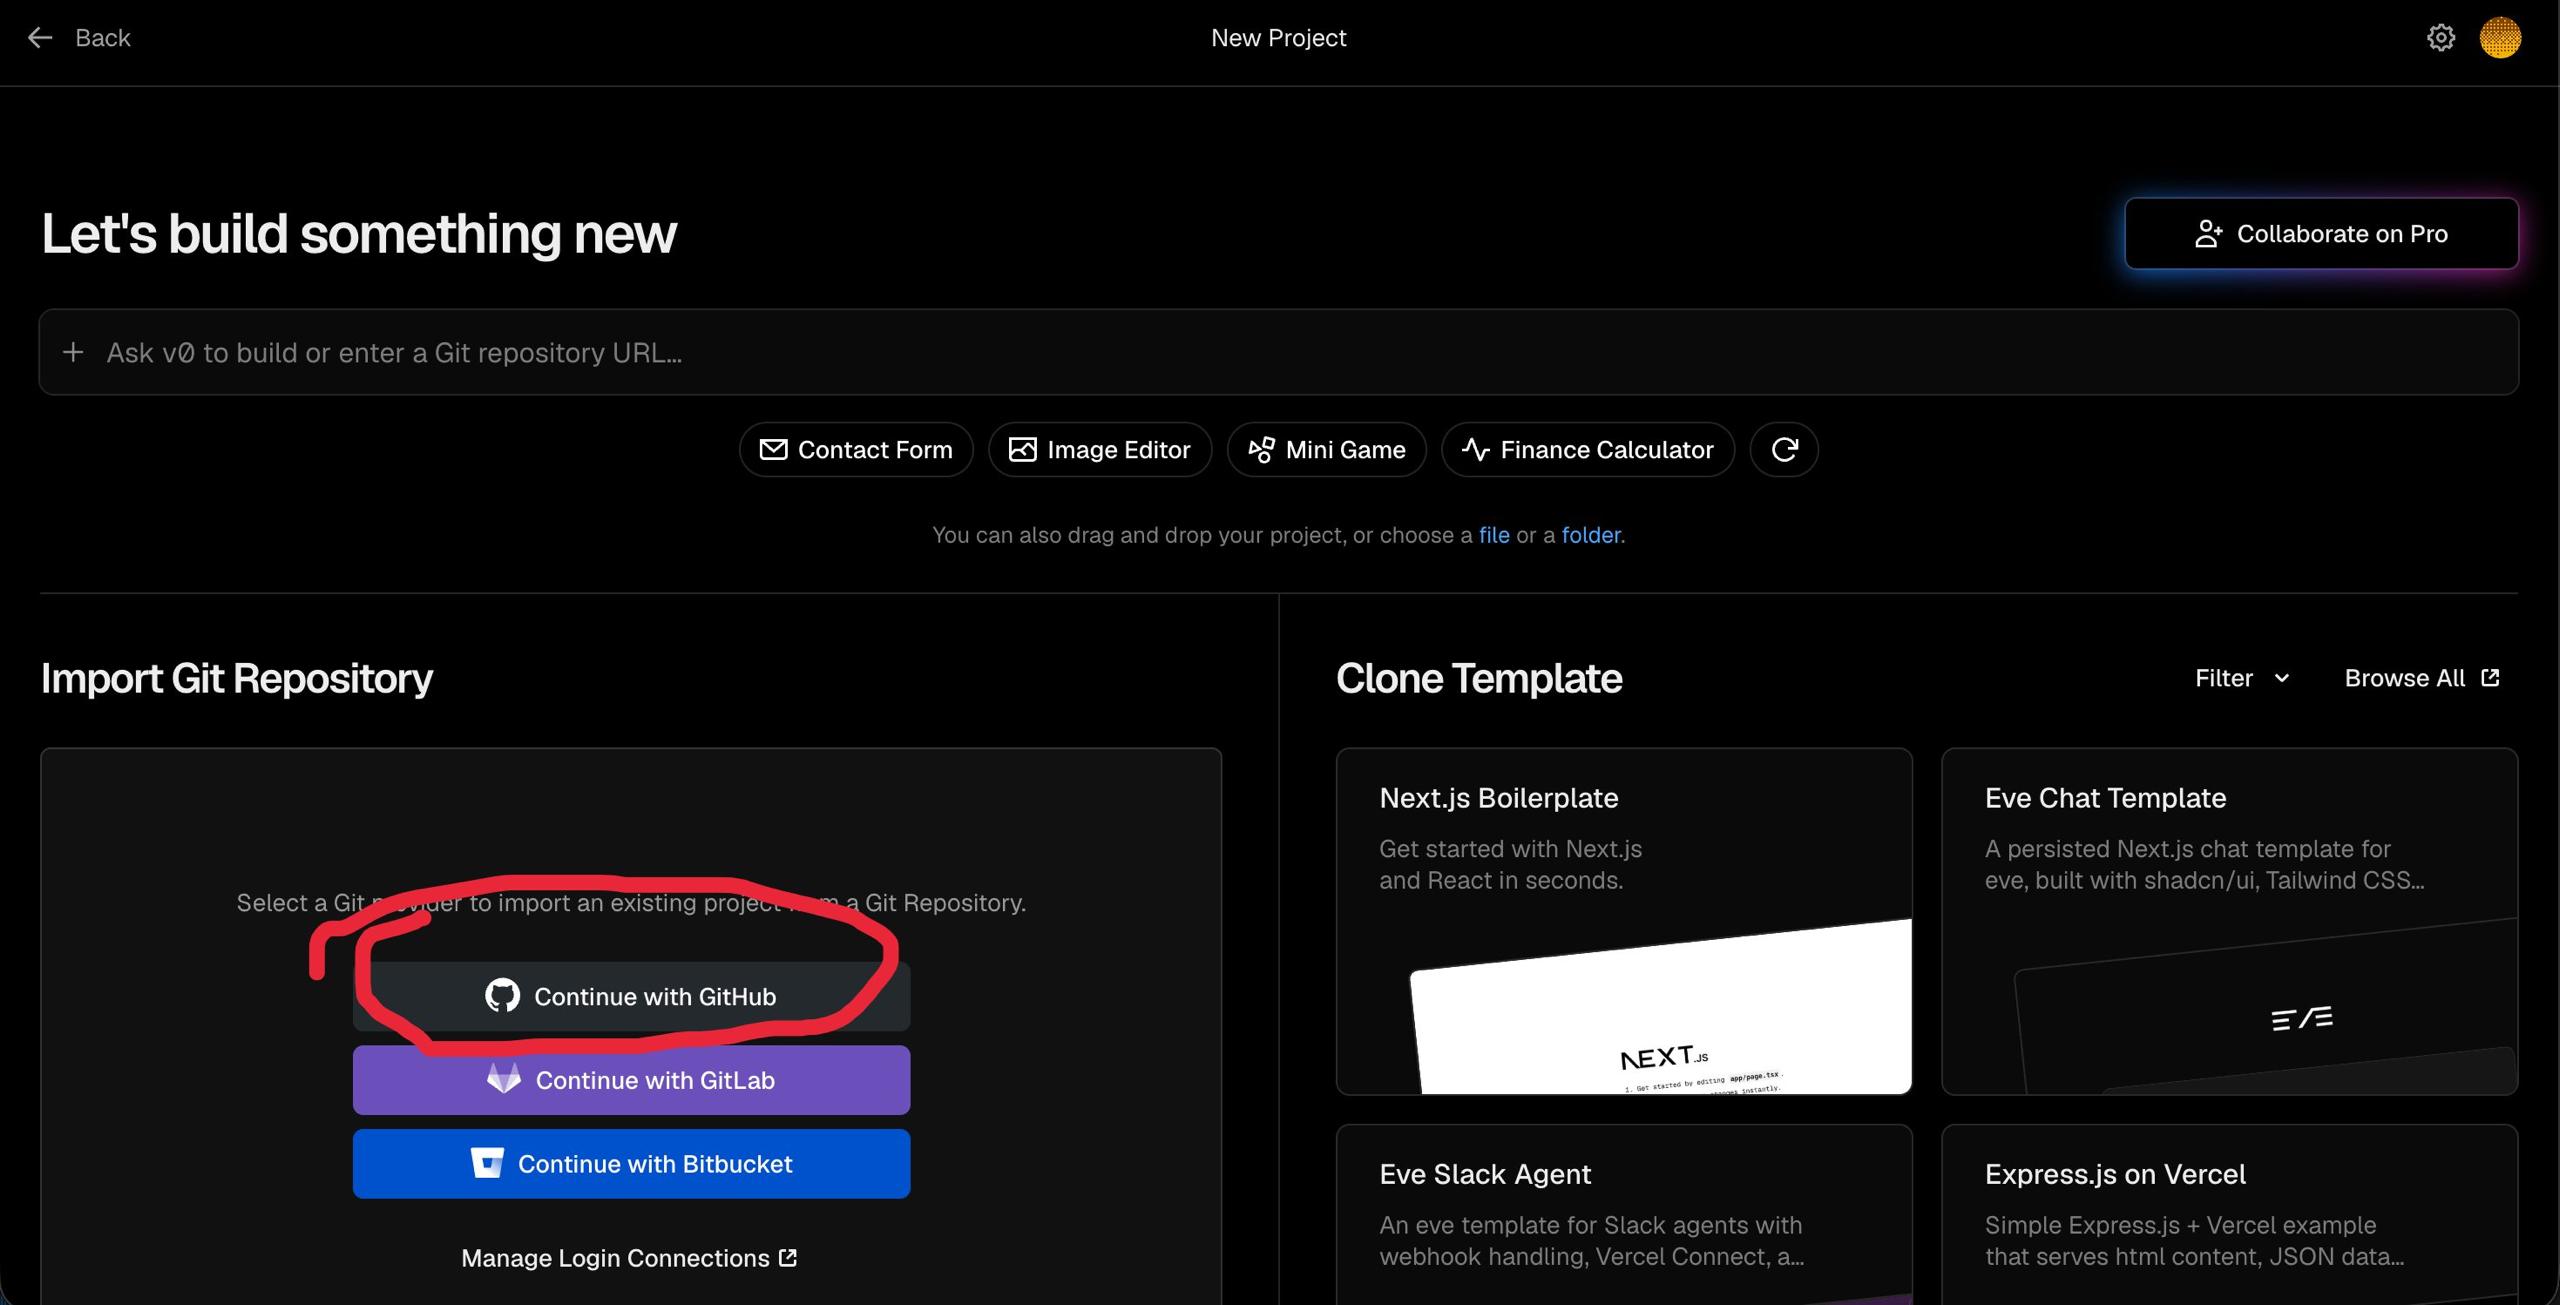Select the Eve Chat Template card

click(2229, 921)
